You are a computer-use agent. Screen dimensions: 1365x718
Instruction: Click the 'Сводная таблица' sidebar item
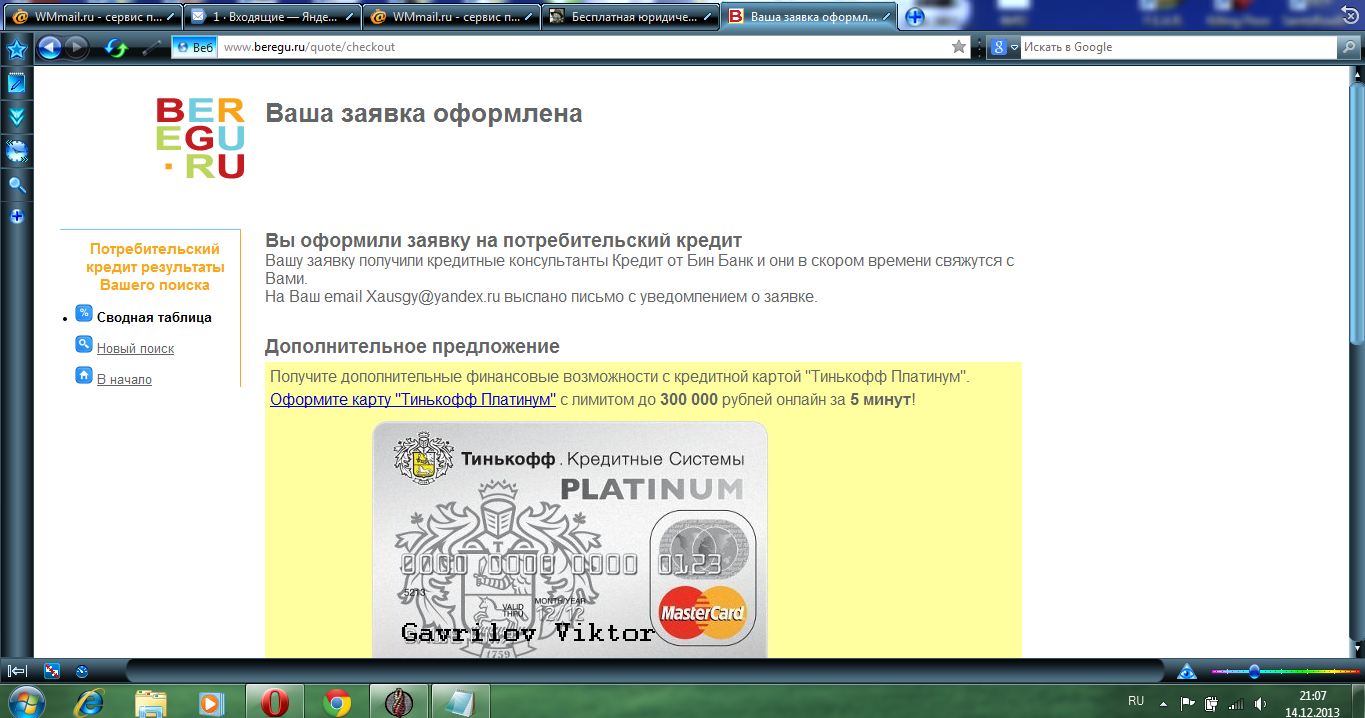coord(154,317)
